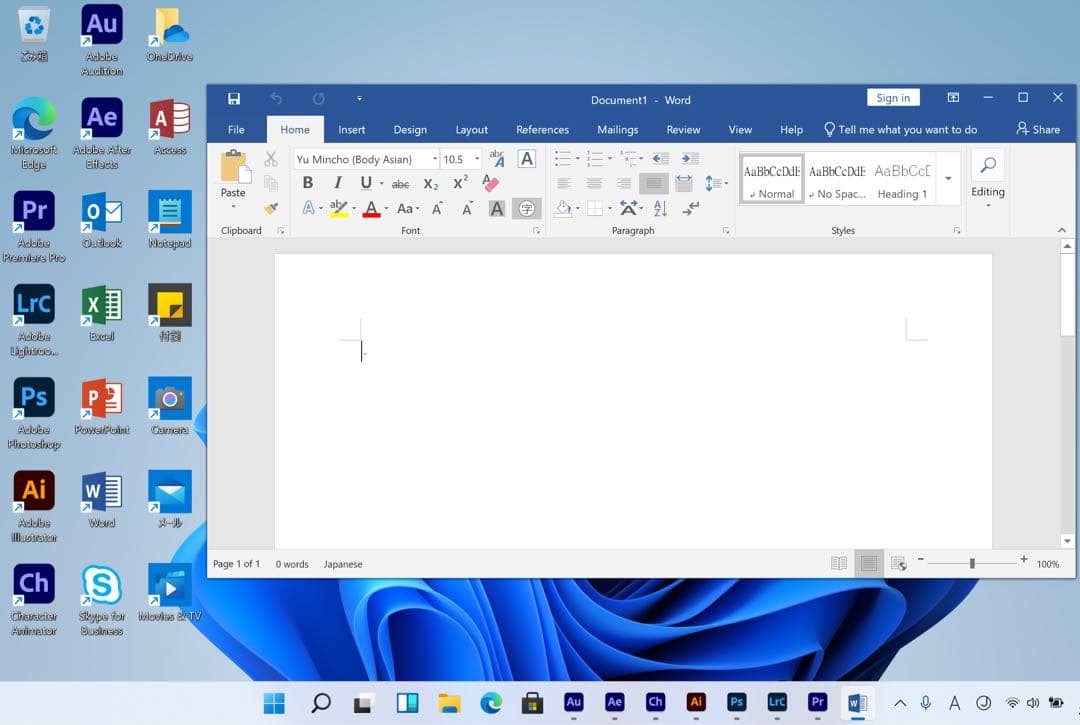
Task: Switch to the Layout tab
Action: (471, 129)
